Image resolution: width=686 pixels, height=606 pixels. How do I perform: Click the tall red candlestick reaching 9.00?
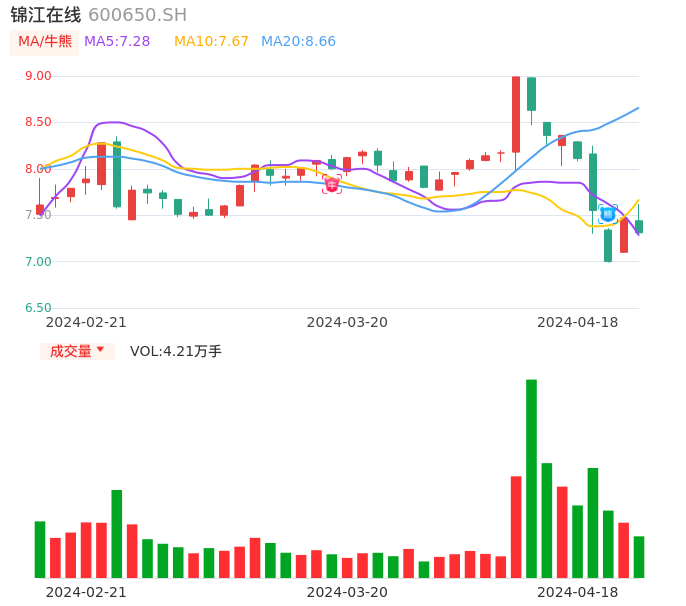(x=516, y=115)
